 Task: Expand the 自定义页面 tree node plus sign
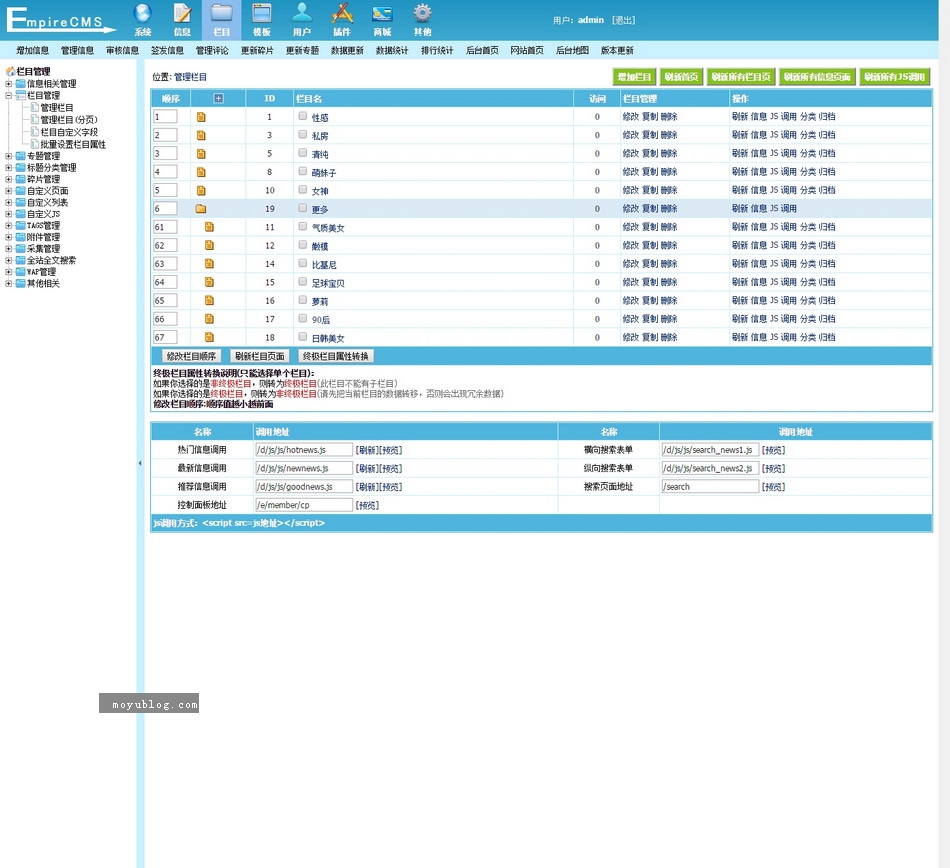pos(8,190)
